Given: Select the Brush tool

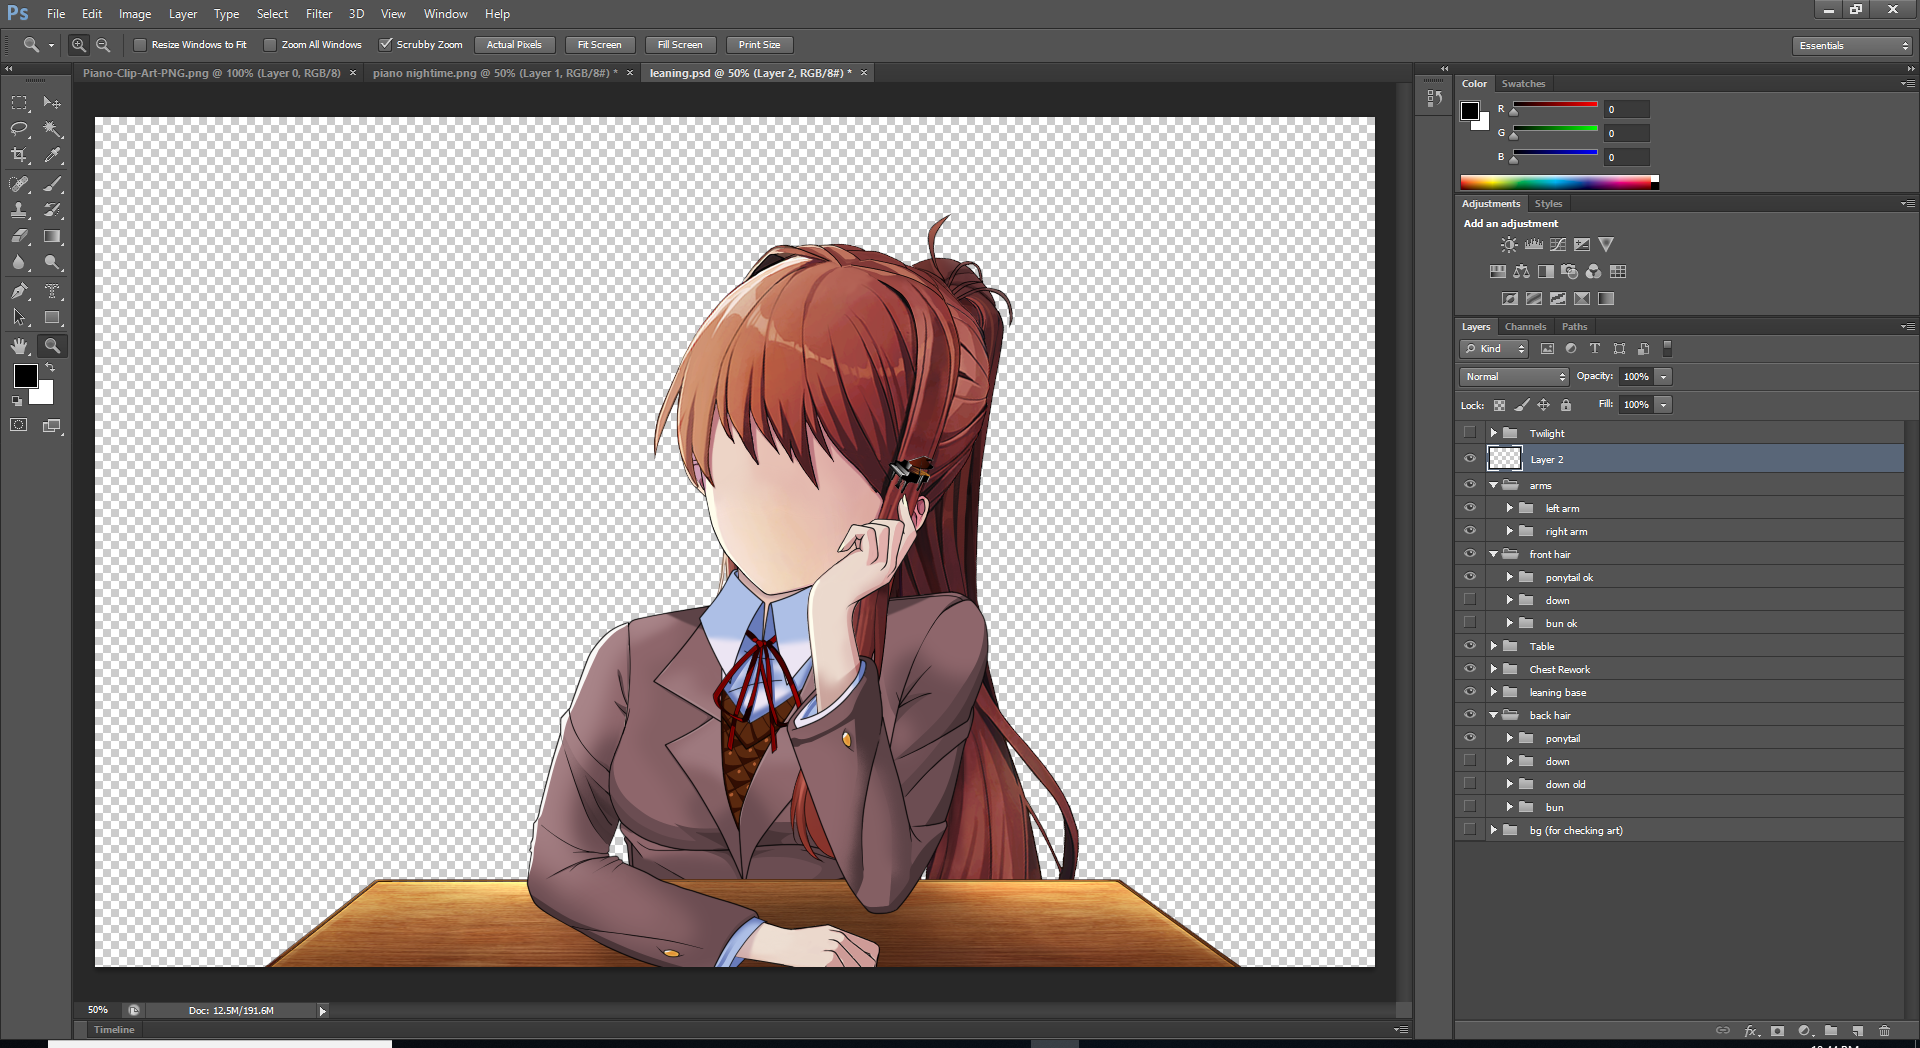Looking at the screenshot, I should [52, 184].
